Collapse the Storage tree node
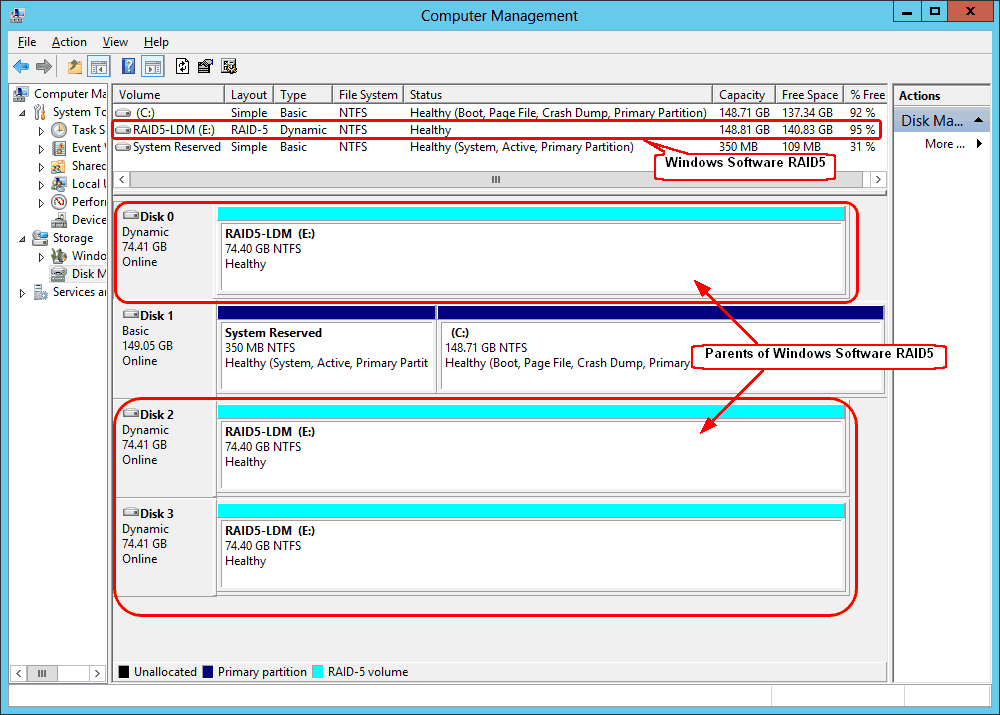This screenshot has width=1000, height=715. (23, 239)
